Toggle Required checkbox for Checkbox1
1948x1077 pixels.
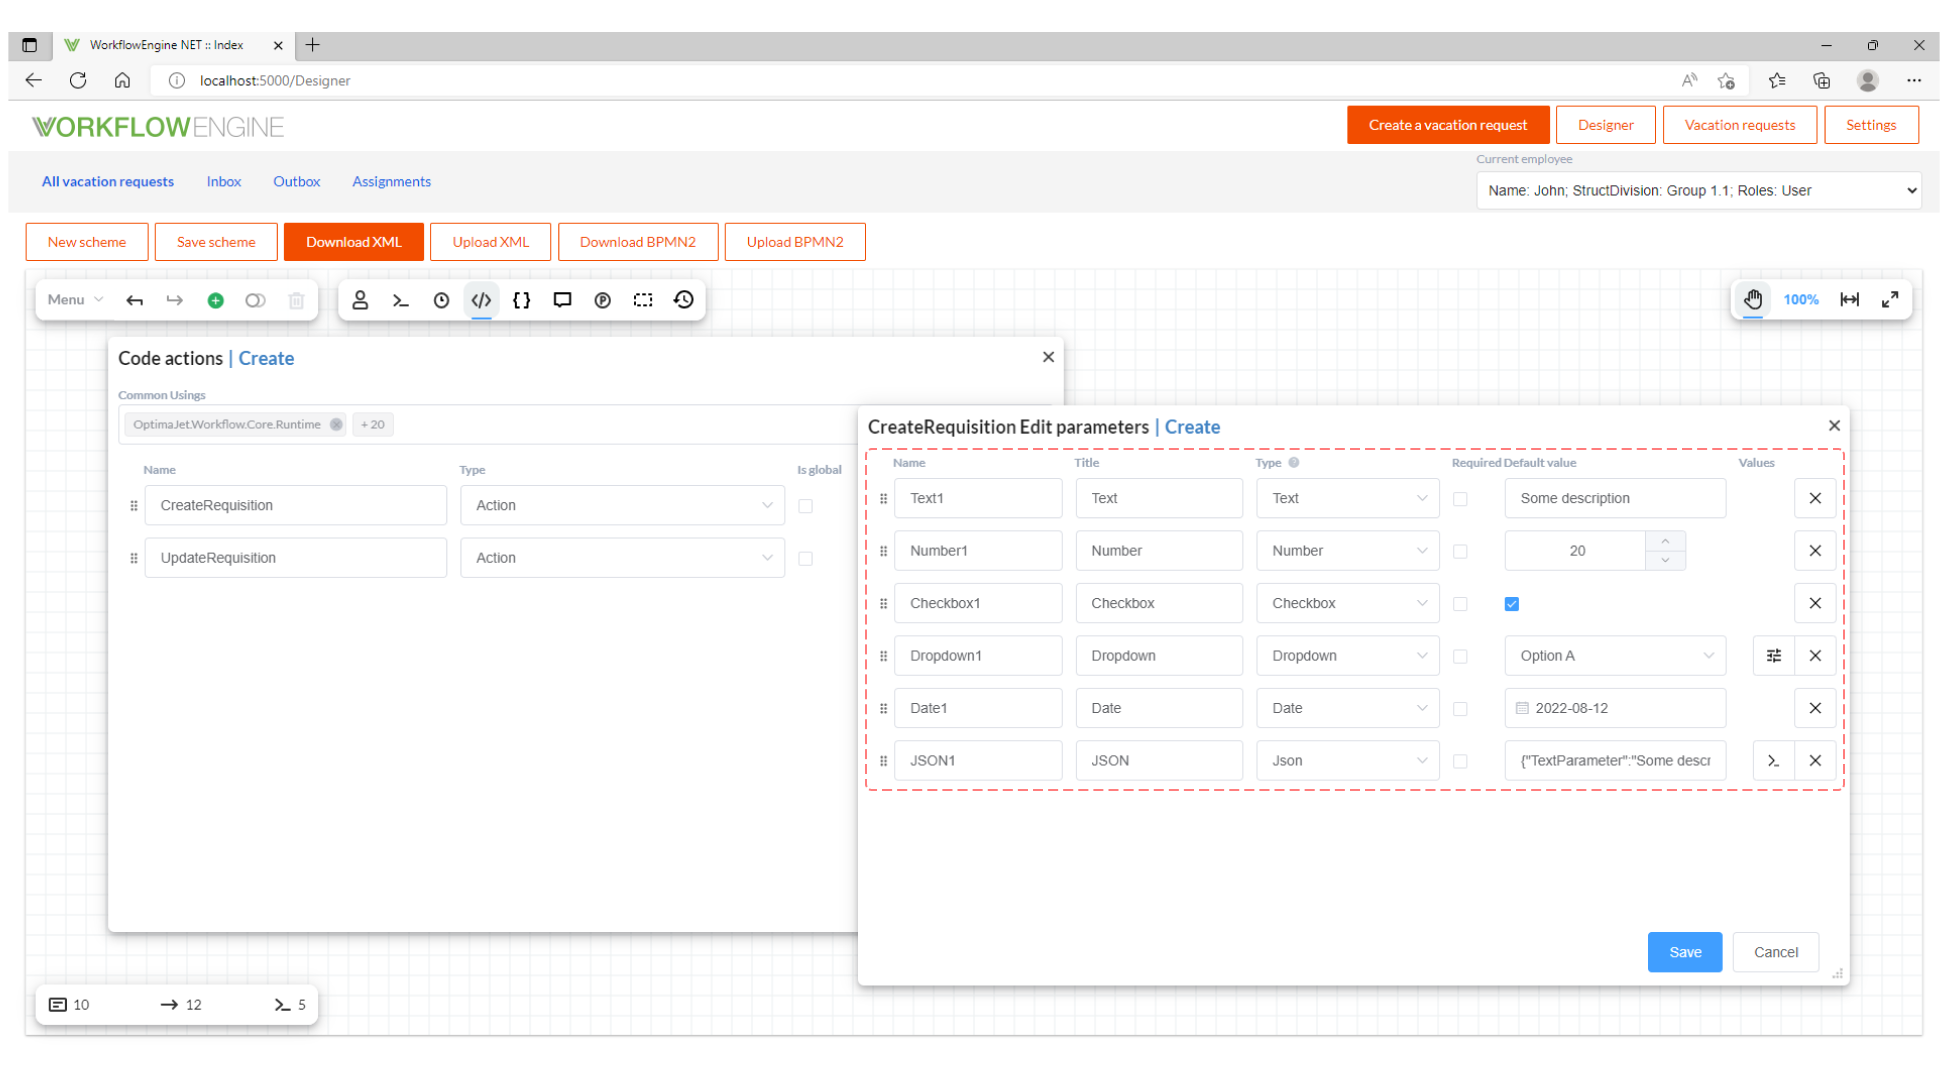coord(1460,604)
